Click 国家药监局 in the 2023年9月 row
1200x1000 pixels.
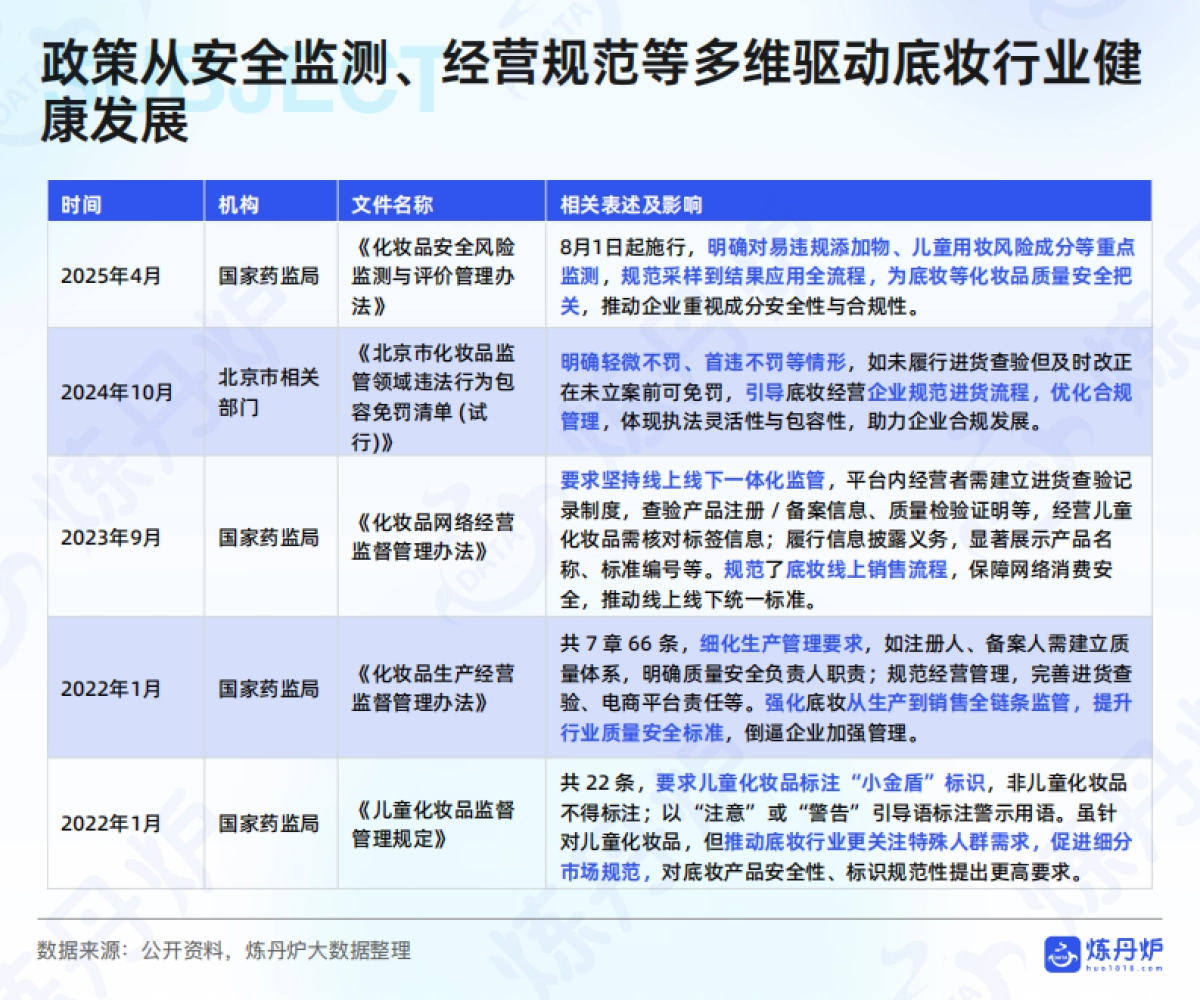(266, 538)
